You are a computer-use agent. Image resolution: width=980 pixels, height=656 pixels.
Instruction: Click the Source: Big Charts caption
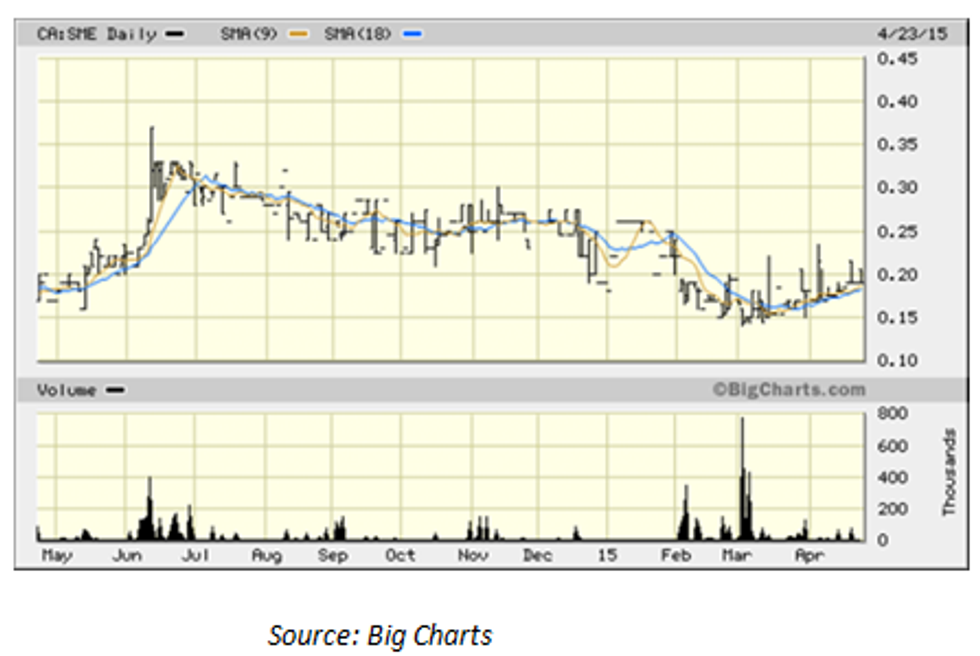point(380,634)
